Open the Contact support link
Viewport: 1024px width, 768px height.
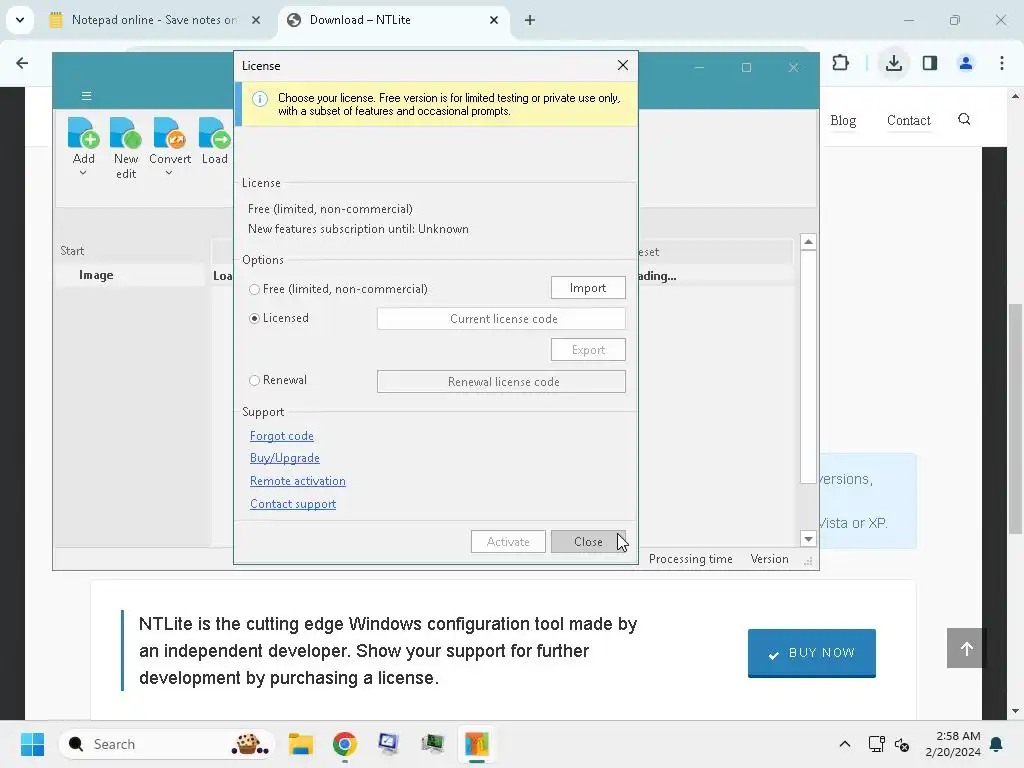(293, 504)
